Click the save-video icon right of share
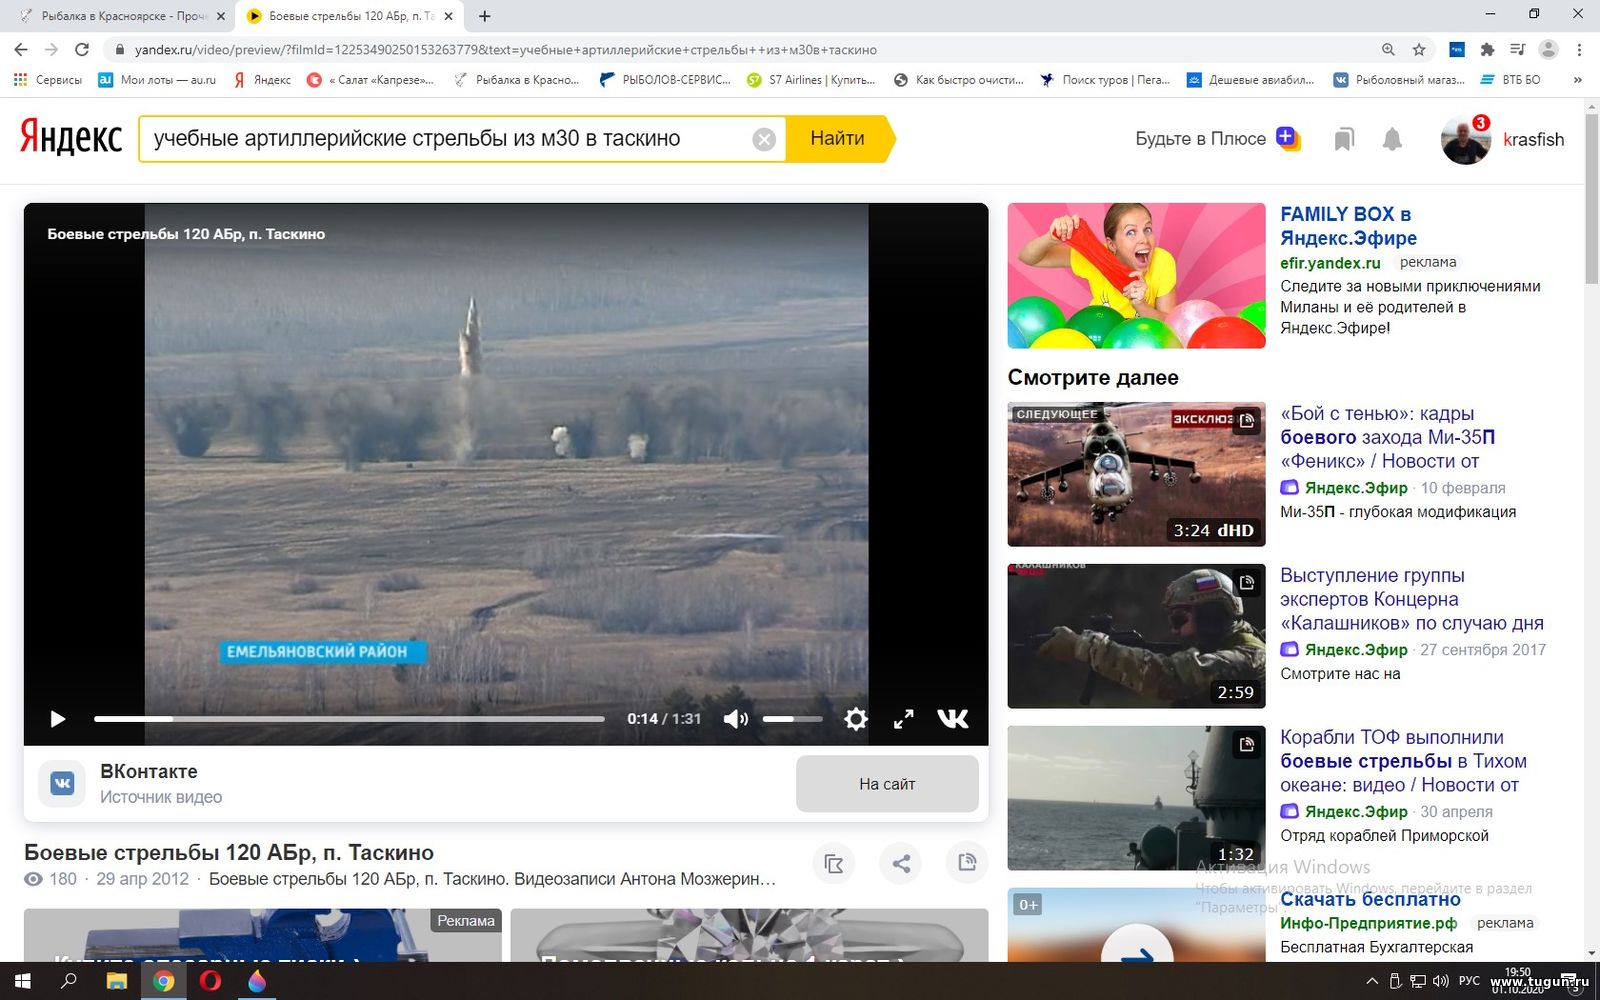This screenshot has height=1000, width=1600. (x=967, y=863)
